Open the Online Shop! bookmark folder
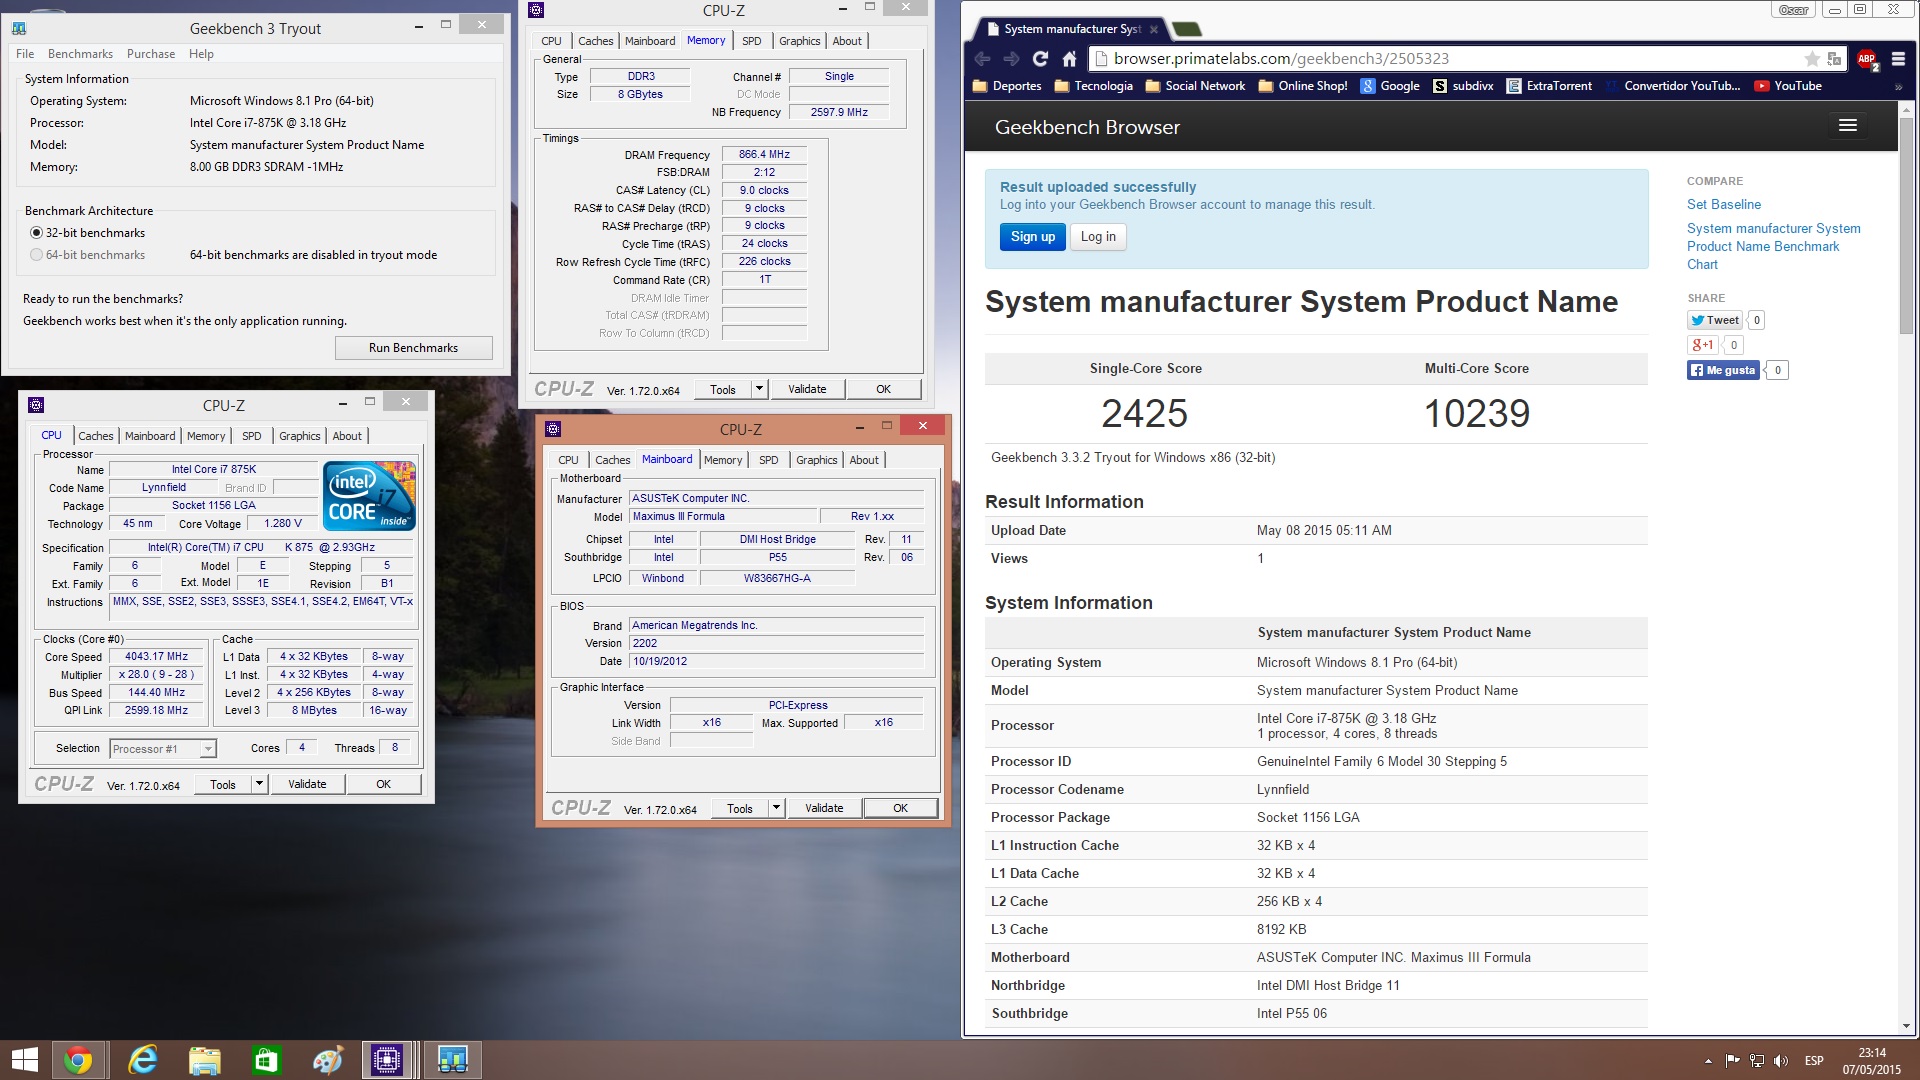The width and height of the screenshot is (1920, 1080). (1303, 86)
